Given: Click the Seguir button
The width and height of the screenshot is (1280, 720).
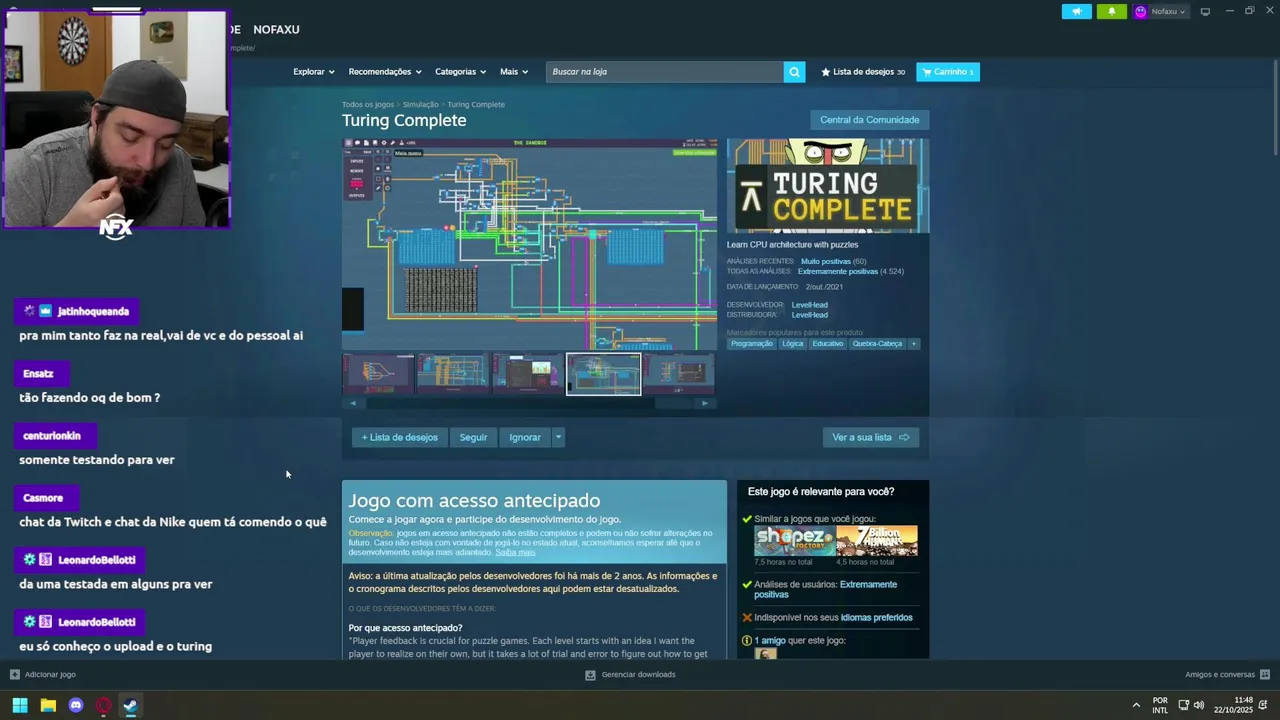Looking at the screenshot, I should pyautogui.click(x=473, y=437).
